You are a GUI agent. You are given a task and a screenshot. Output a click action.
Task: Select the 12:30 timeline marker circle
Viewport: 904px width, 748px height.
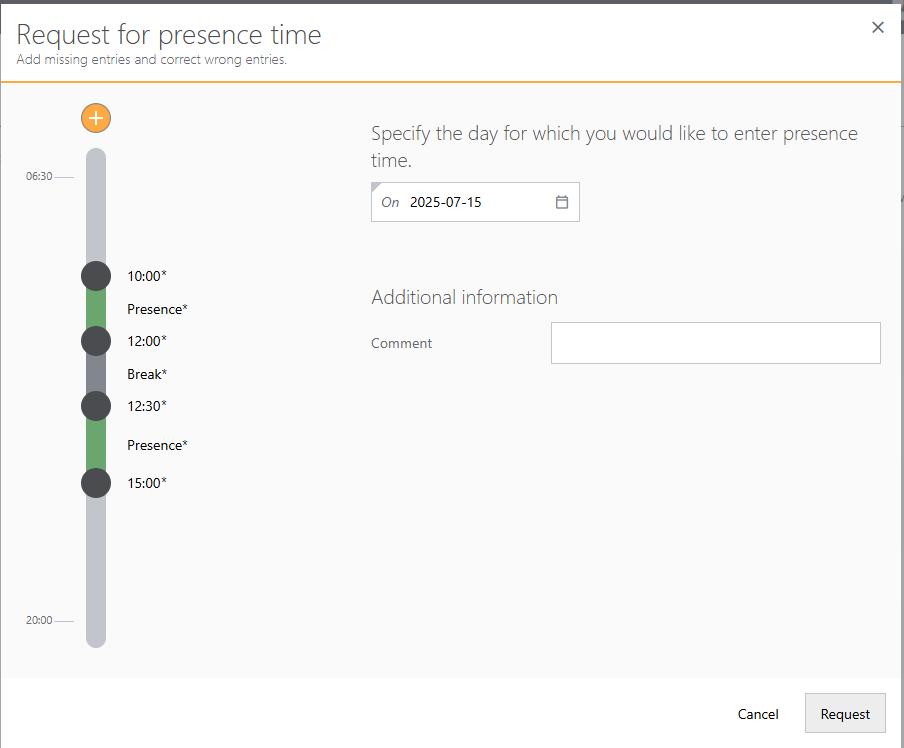point(96,406)
